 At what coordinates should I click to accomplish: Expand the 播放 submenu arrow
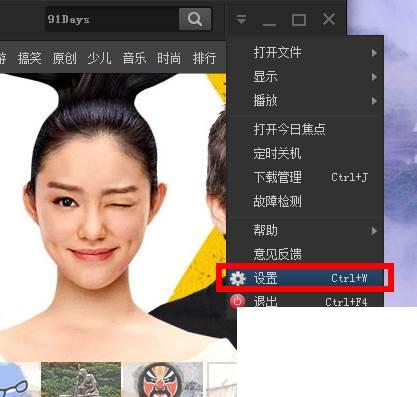click(374, 101)
